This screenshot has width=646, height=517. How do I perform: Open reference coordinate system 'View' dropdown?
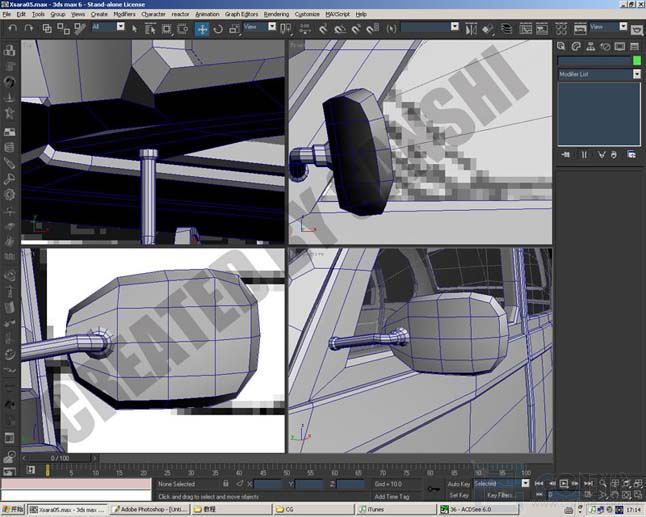[272, 27]
